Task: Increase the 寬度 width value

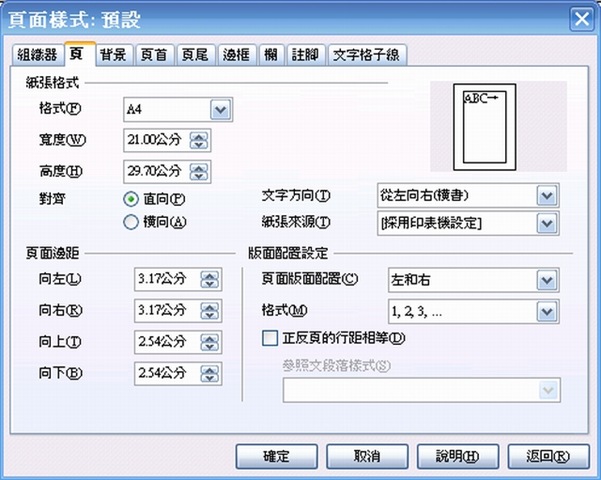Action: (199, 136)
